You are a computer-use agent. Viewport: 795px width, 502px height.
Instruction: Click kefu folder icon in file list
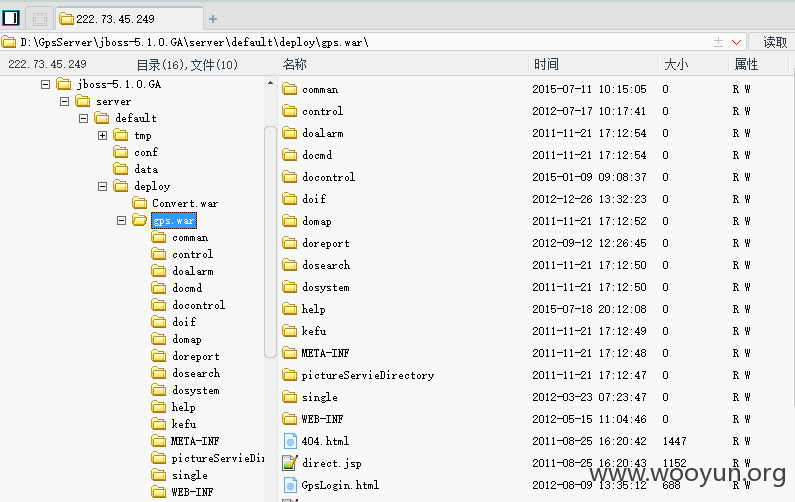point(290,331)
